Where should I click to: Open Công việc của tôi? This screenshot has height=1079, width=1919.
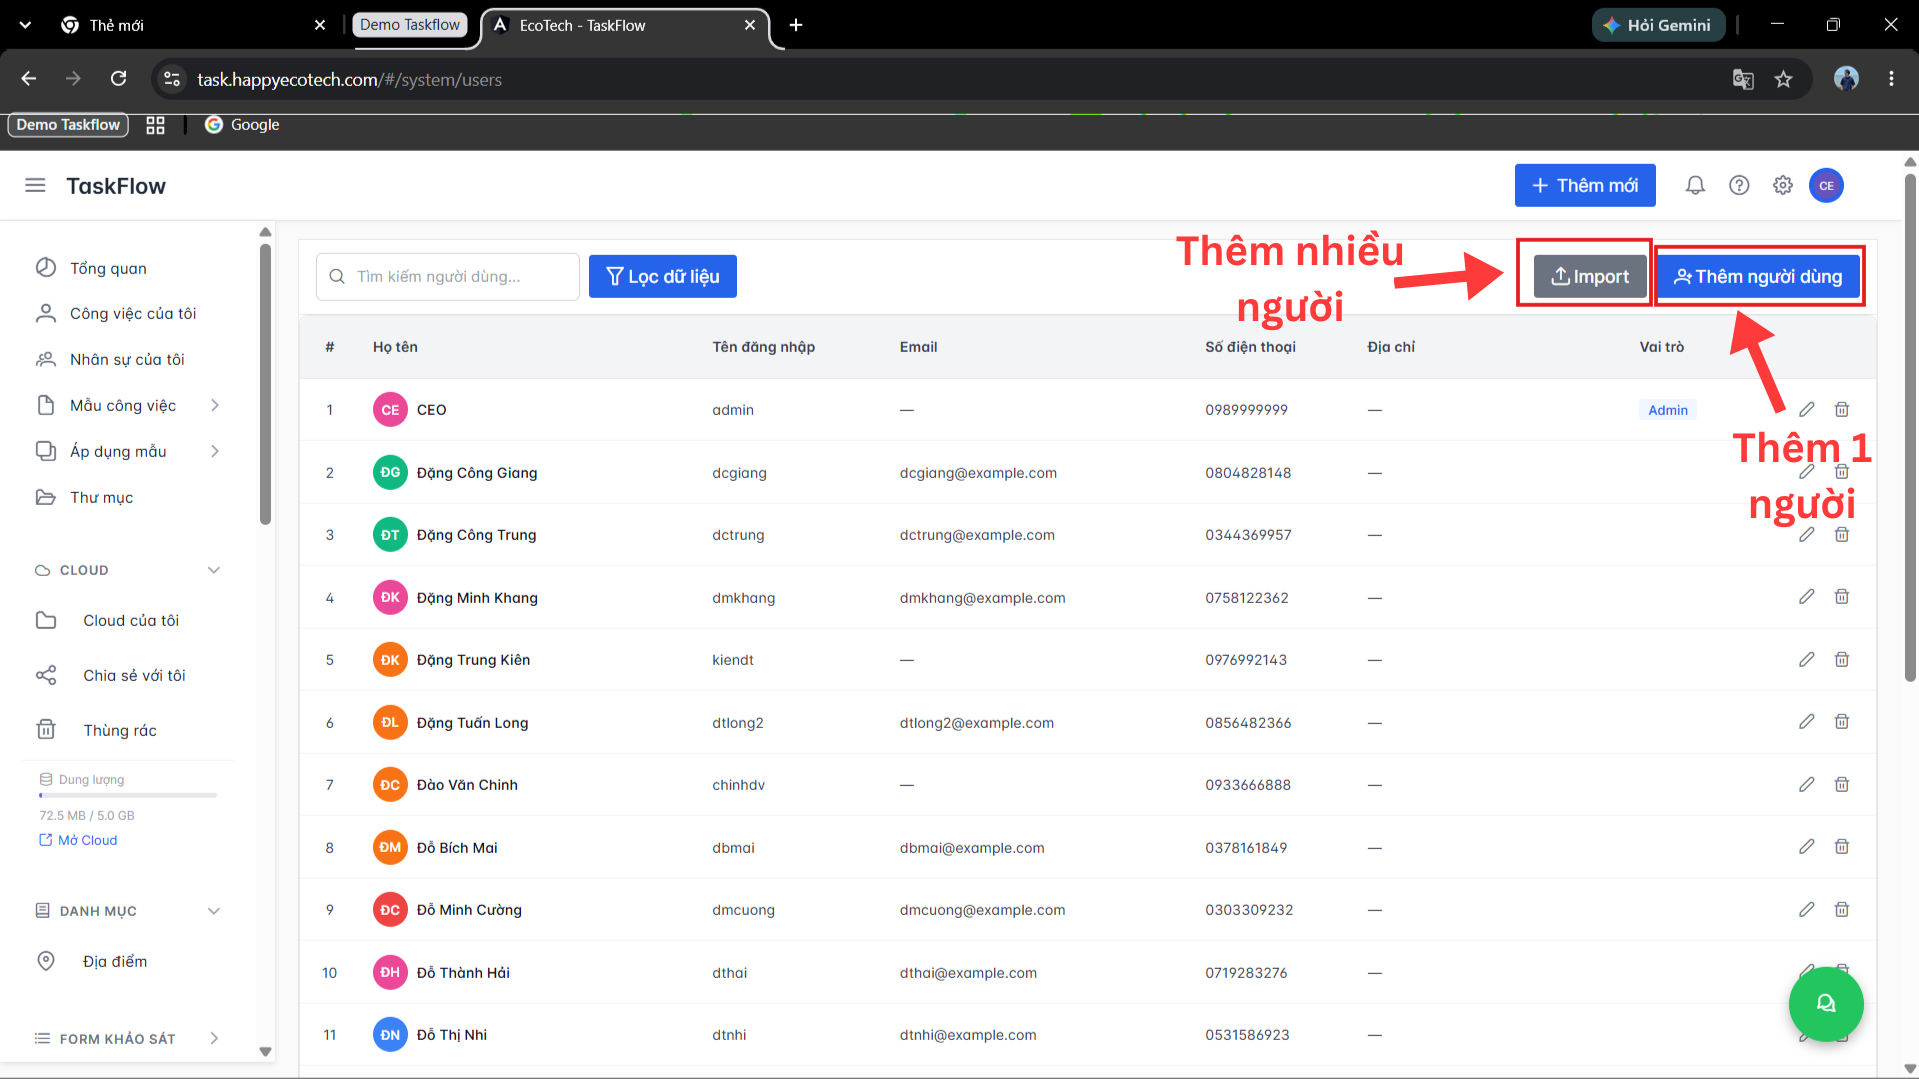133,313
